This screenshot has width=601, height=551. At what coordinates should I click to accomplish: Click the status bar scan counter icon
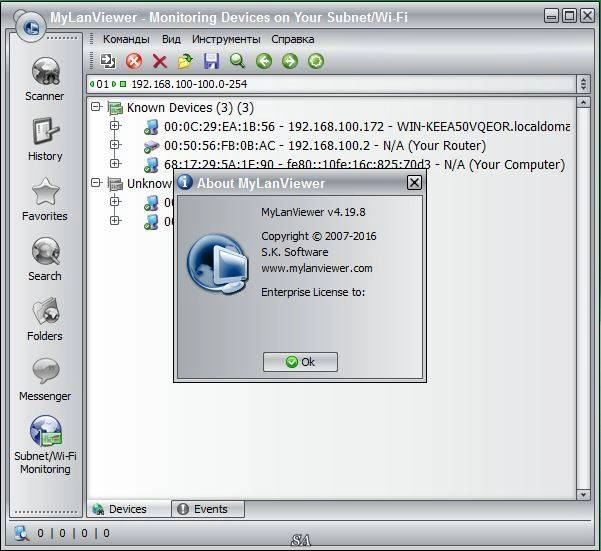click(21, 533)
